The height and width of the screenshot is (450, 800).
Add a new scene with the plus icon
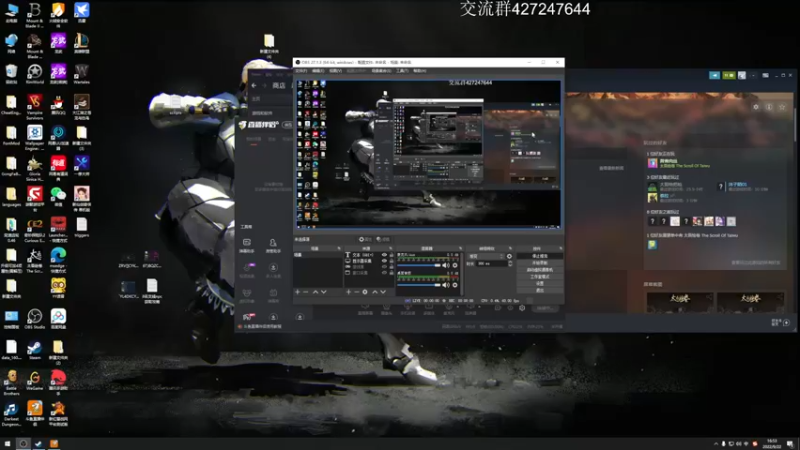click(297, 292)
